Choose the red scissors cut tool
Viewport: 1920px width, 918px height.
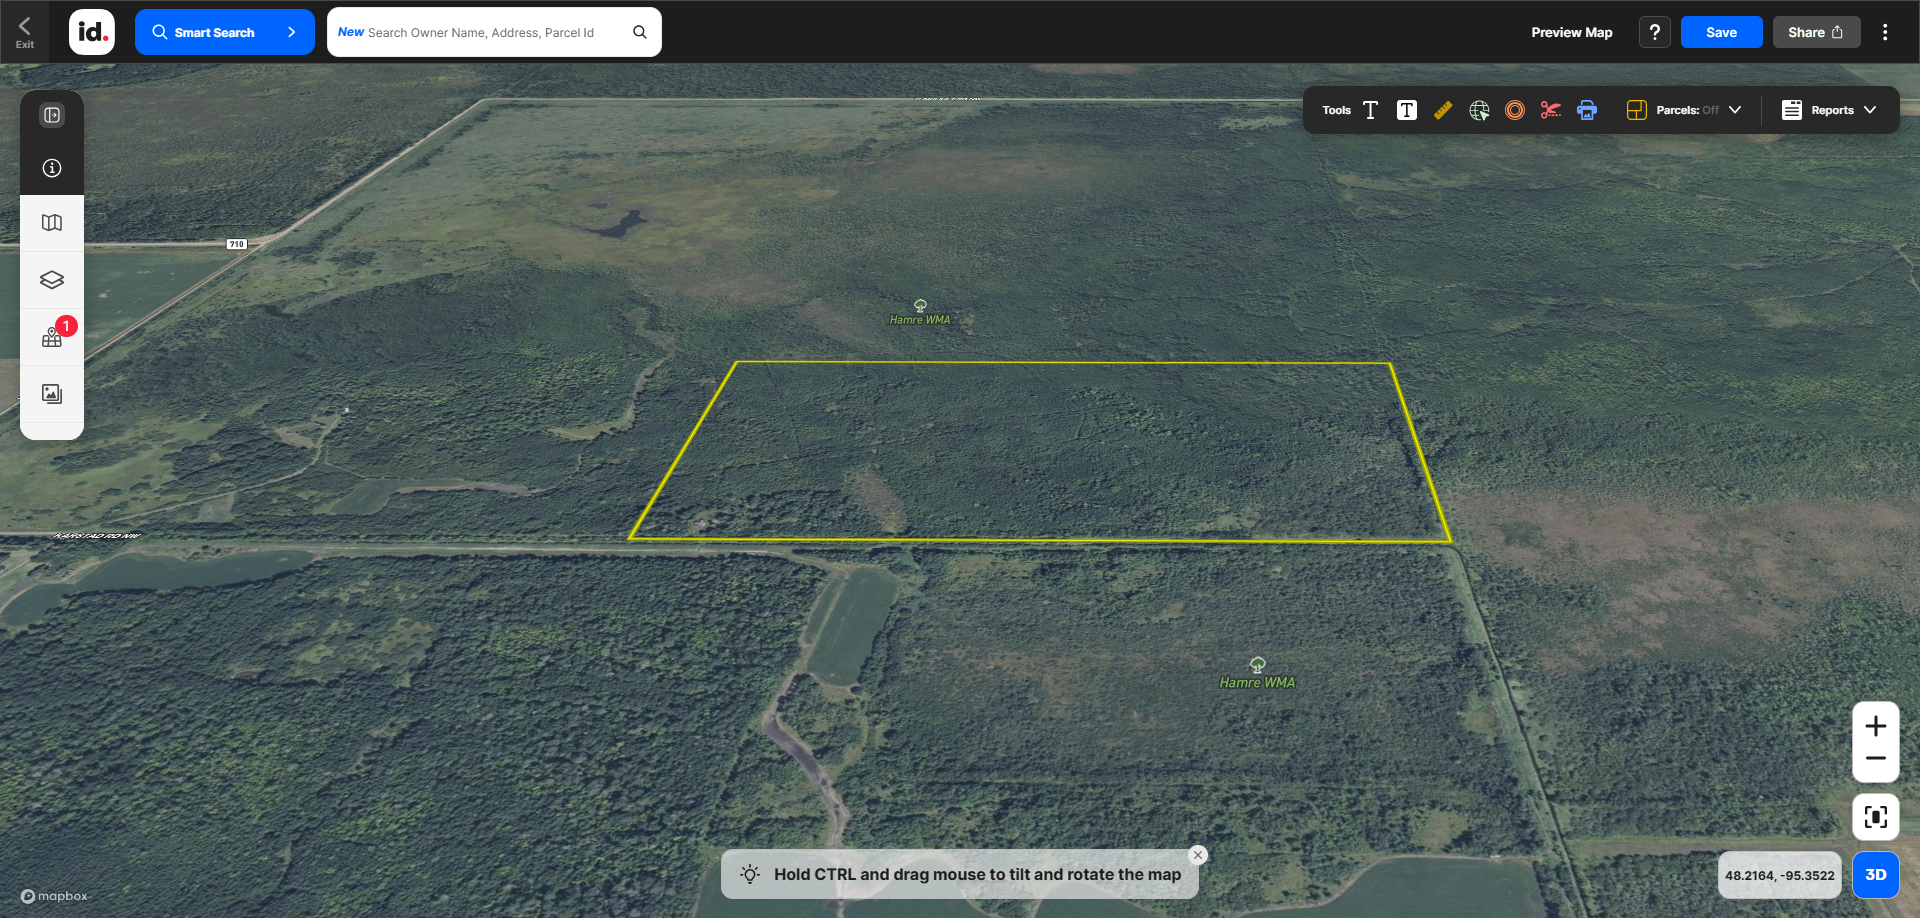click(x=1550, y=110)
